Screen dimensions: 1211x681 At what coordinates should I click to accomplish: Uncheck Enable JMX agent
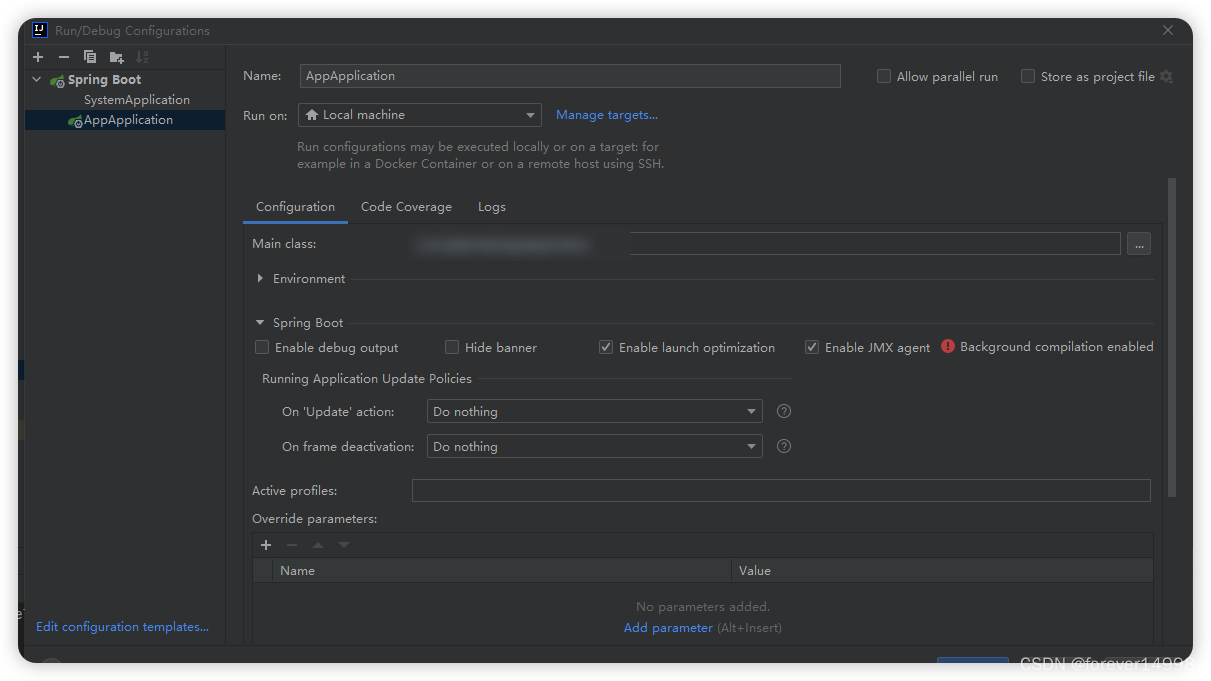click(812, 347)
